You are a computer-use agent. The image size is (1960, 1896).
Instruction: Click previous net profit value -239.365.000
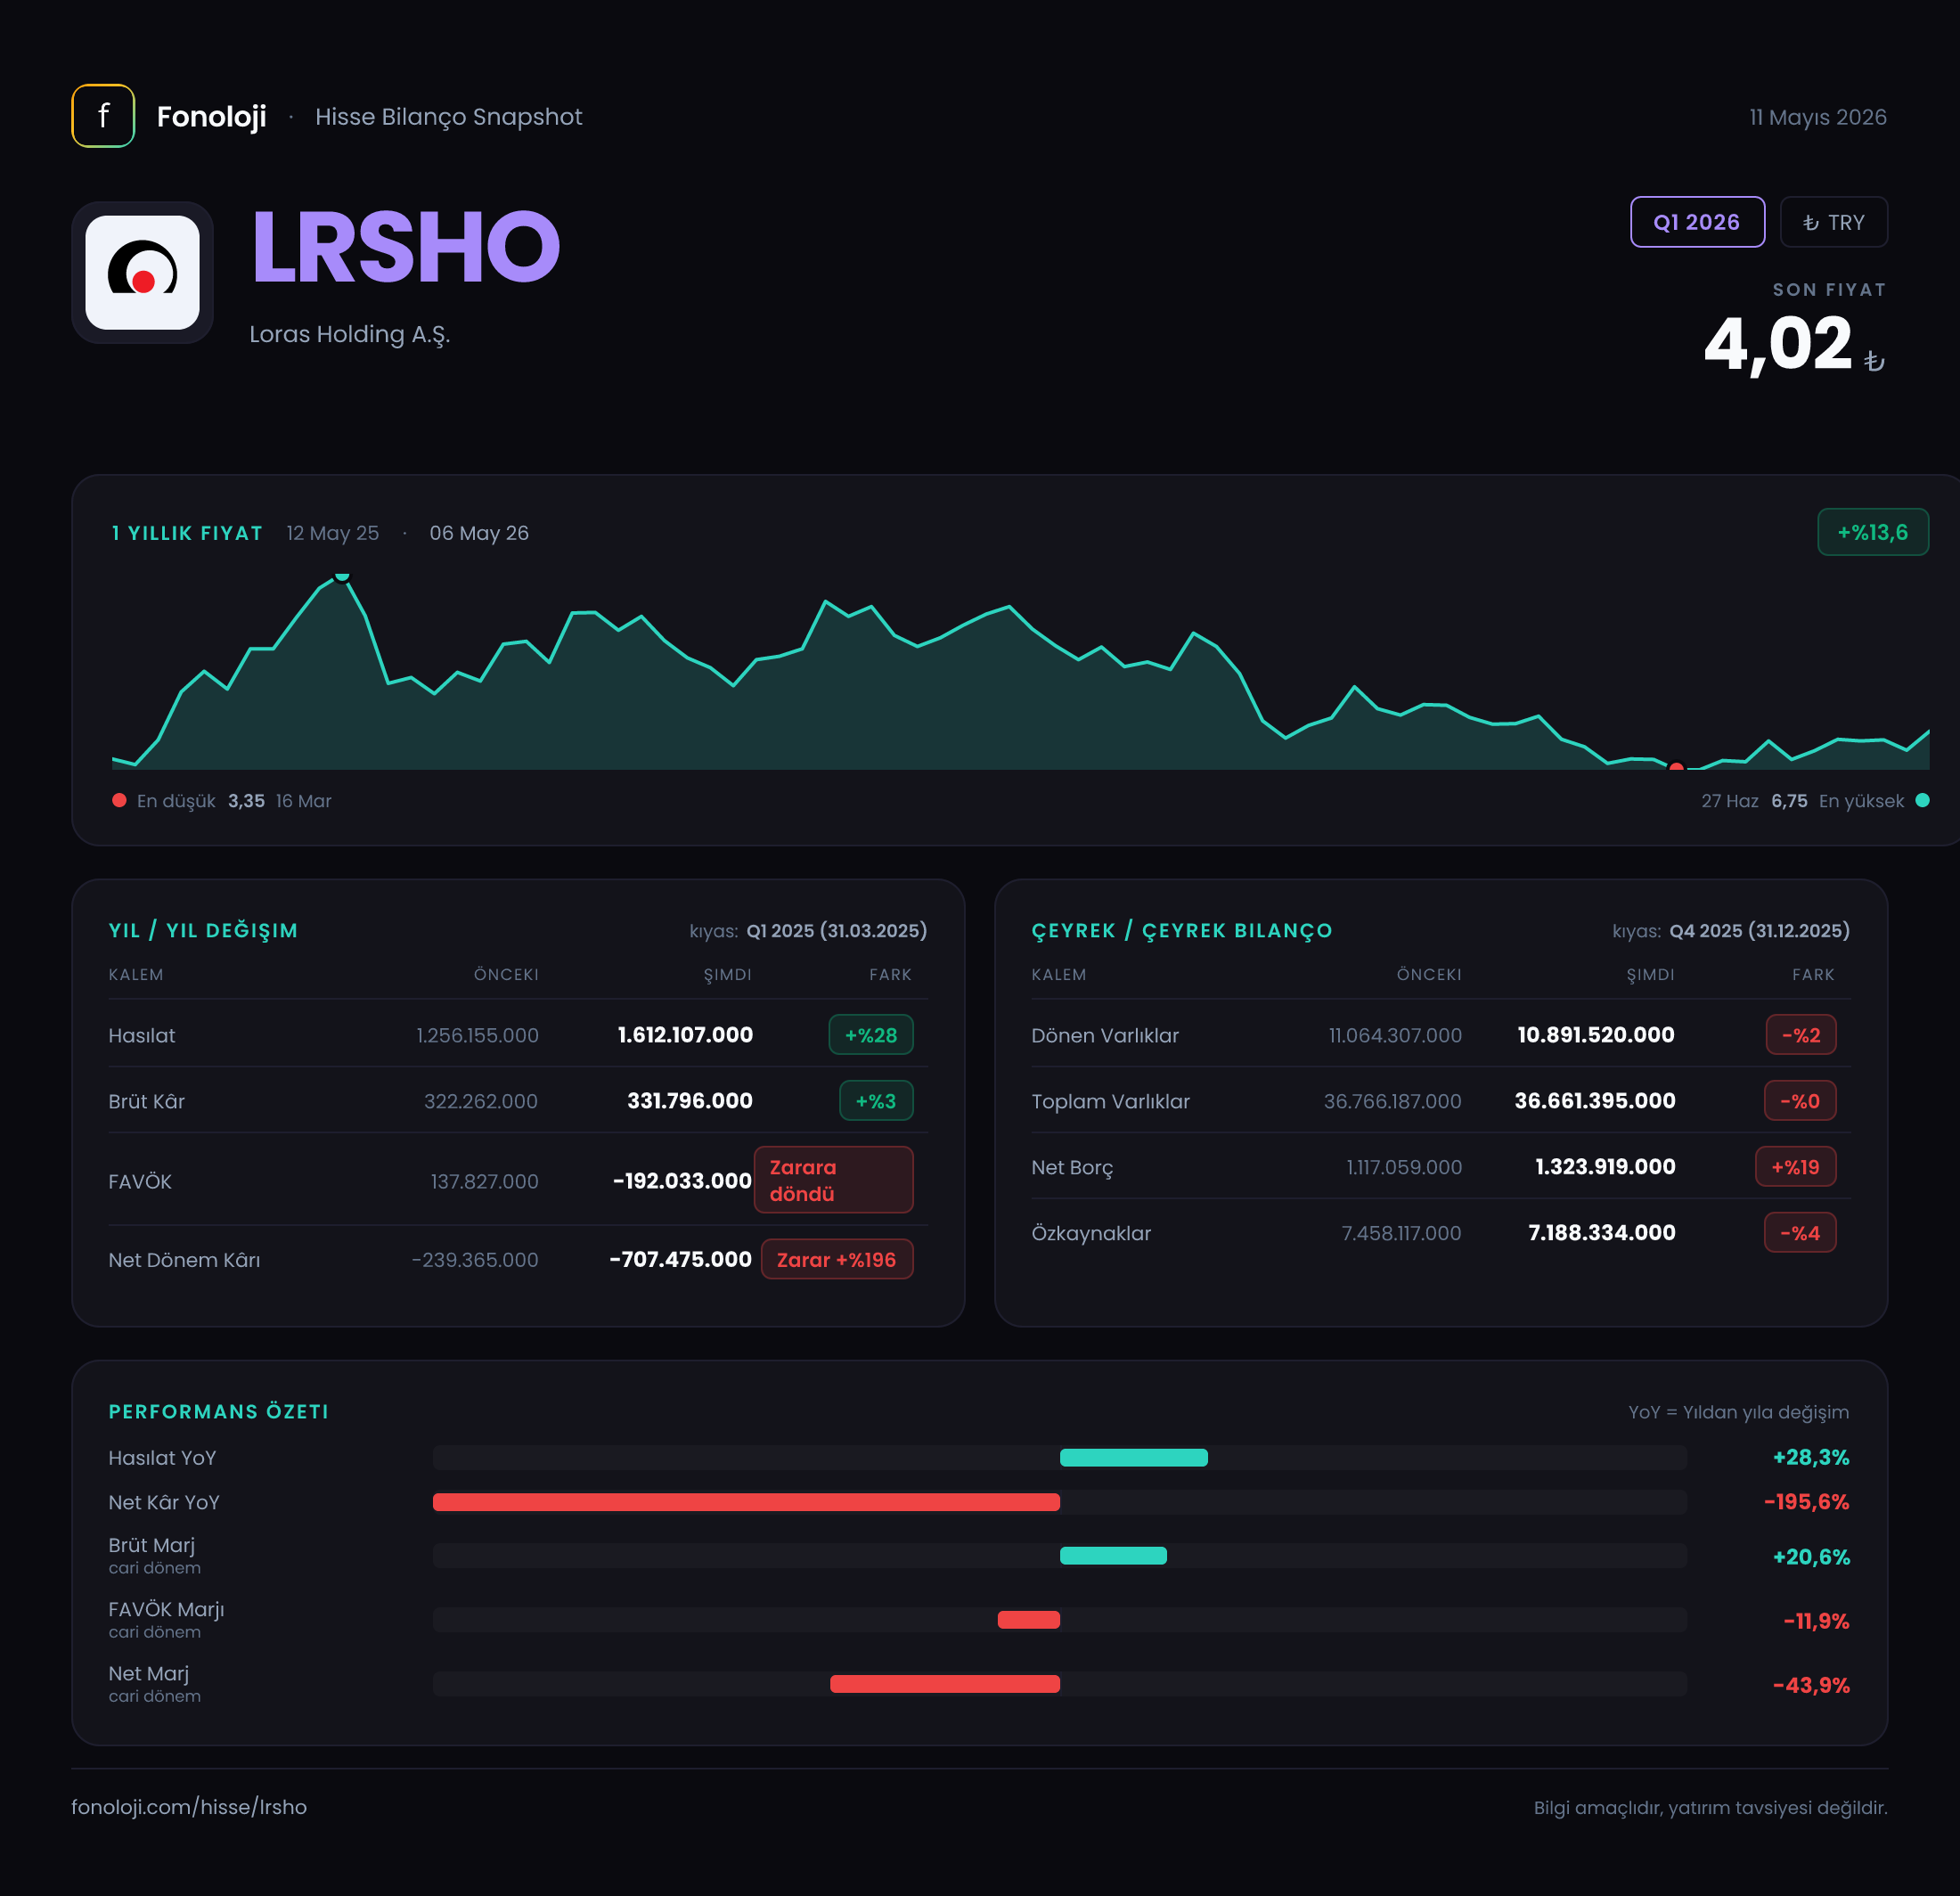coord(475,1260)
